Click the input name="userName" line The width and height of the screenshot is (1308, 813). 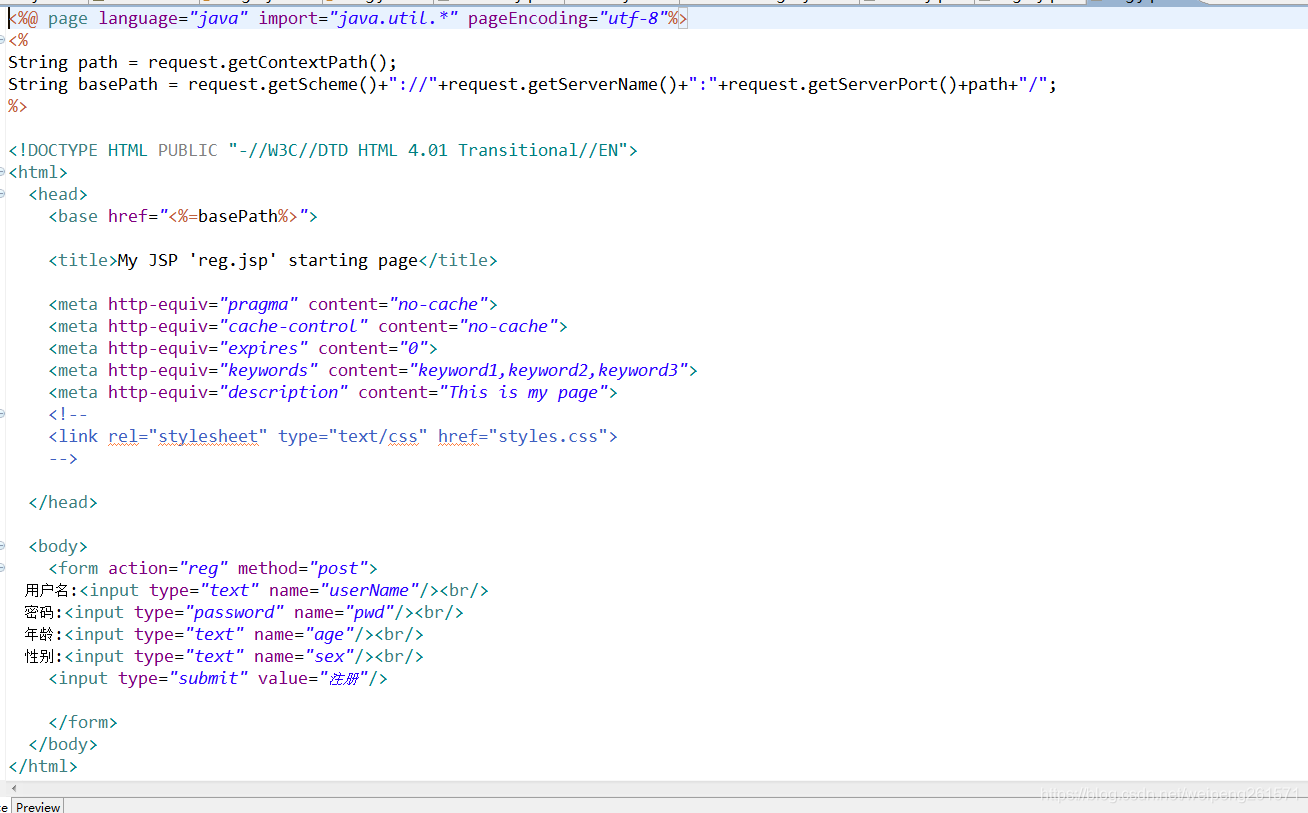(257, 590)
